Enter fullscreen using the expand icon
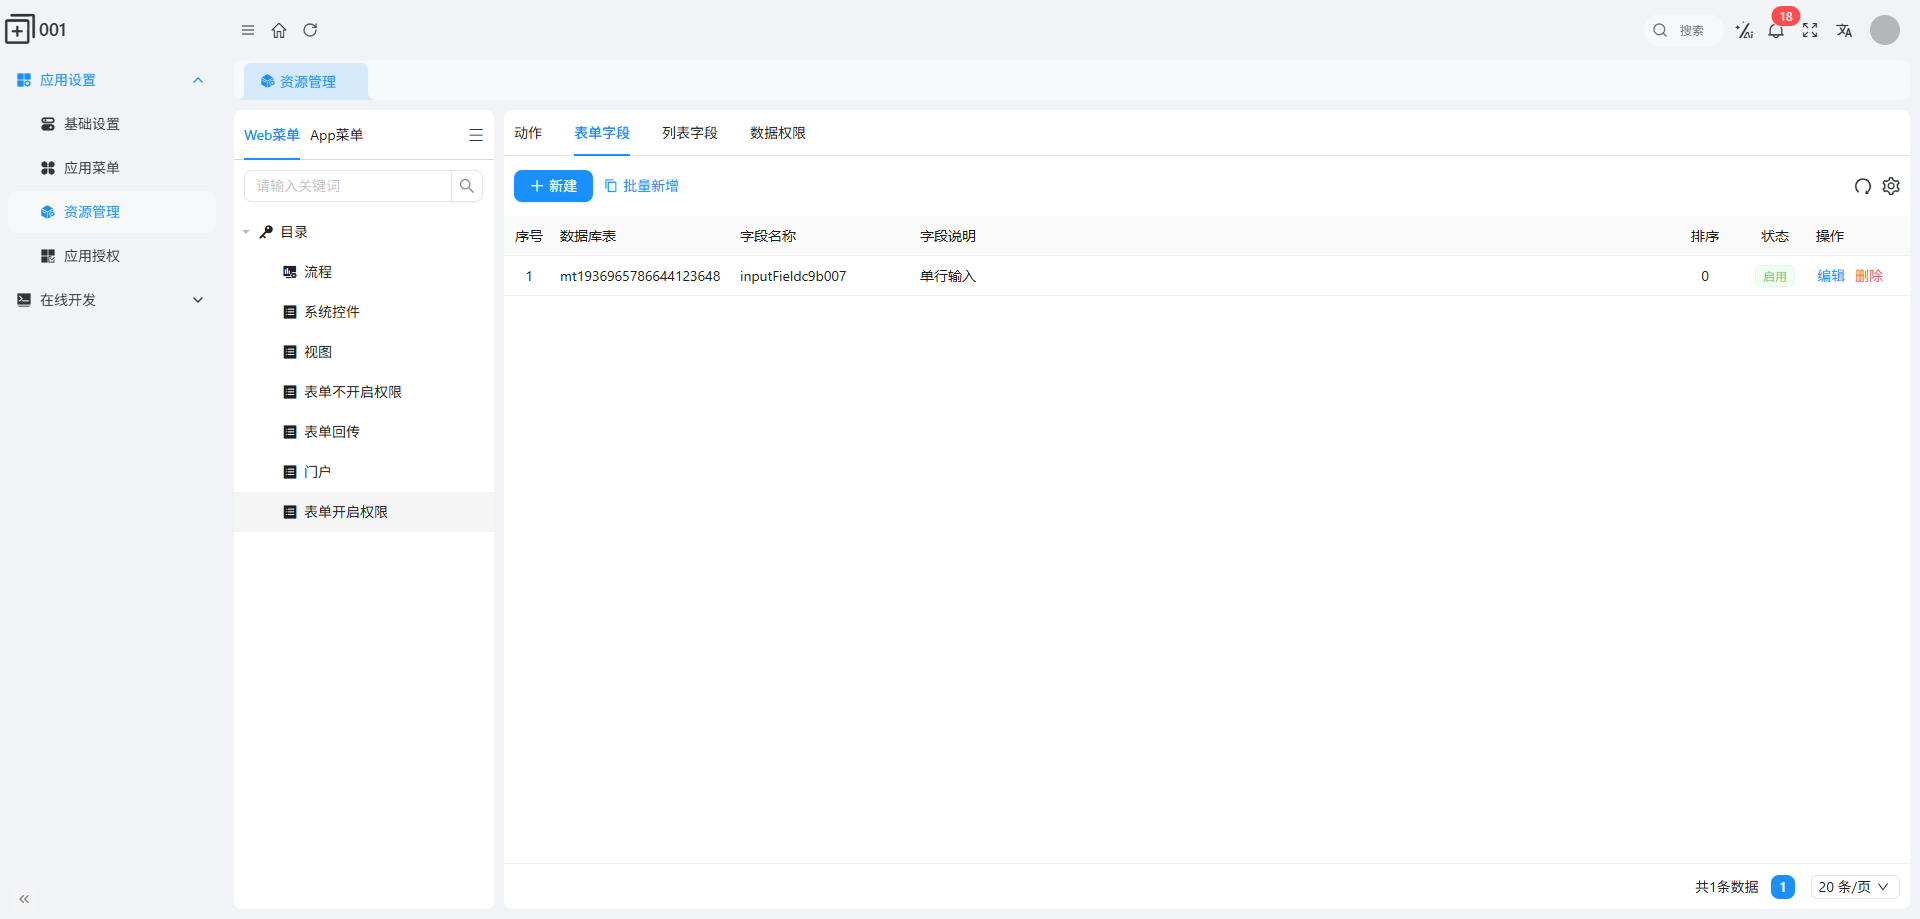 click(x=1810, y=30)
